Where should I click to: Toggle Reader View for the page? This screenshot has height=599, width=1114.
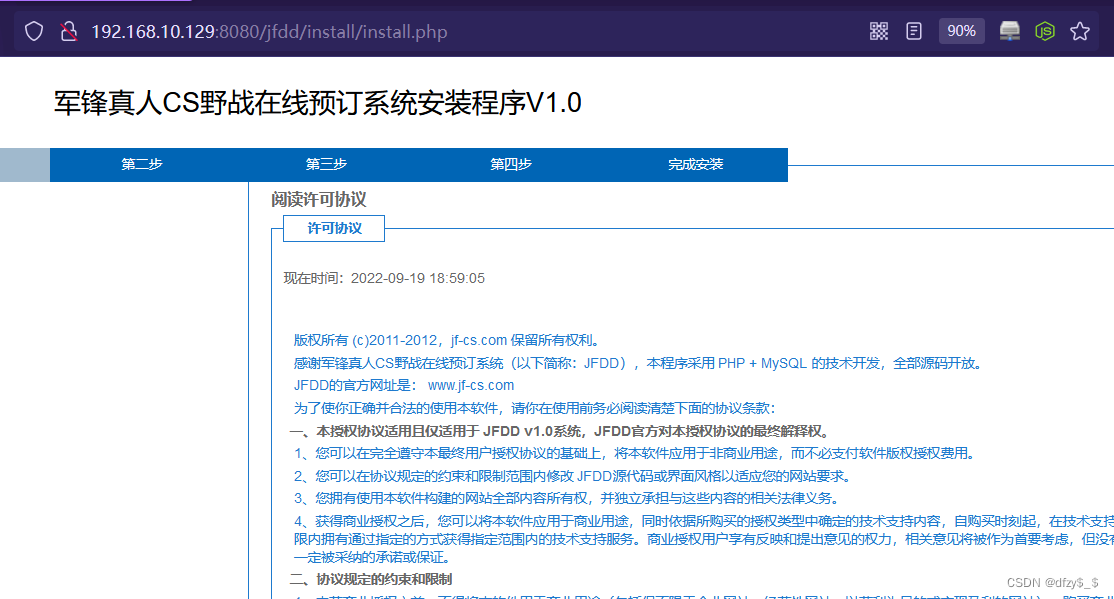pyautogui.click(x=913, y=30)
